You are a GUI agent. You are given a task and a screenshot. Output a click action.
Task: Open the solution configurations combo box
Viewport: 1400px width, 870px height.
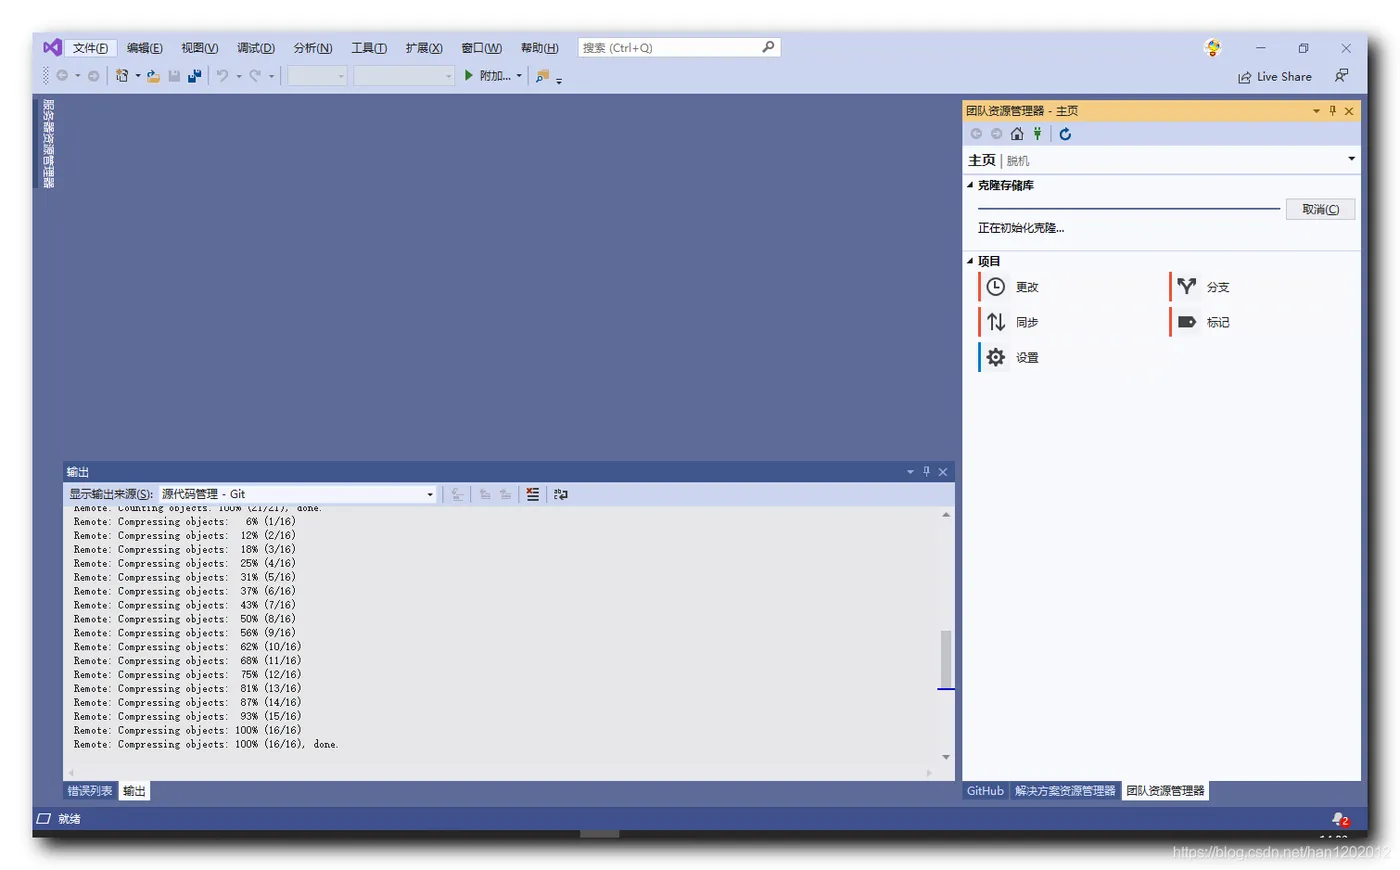click(317, 76)
